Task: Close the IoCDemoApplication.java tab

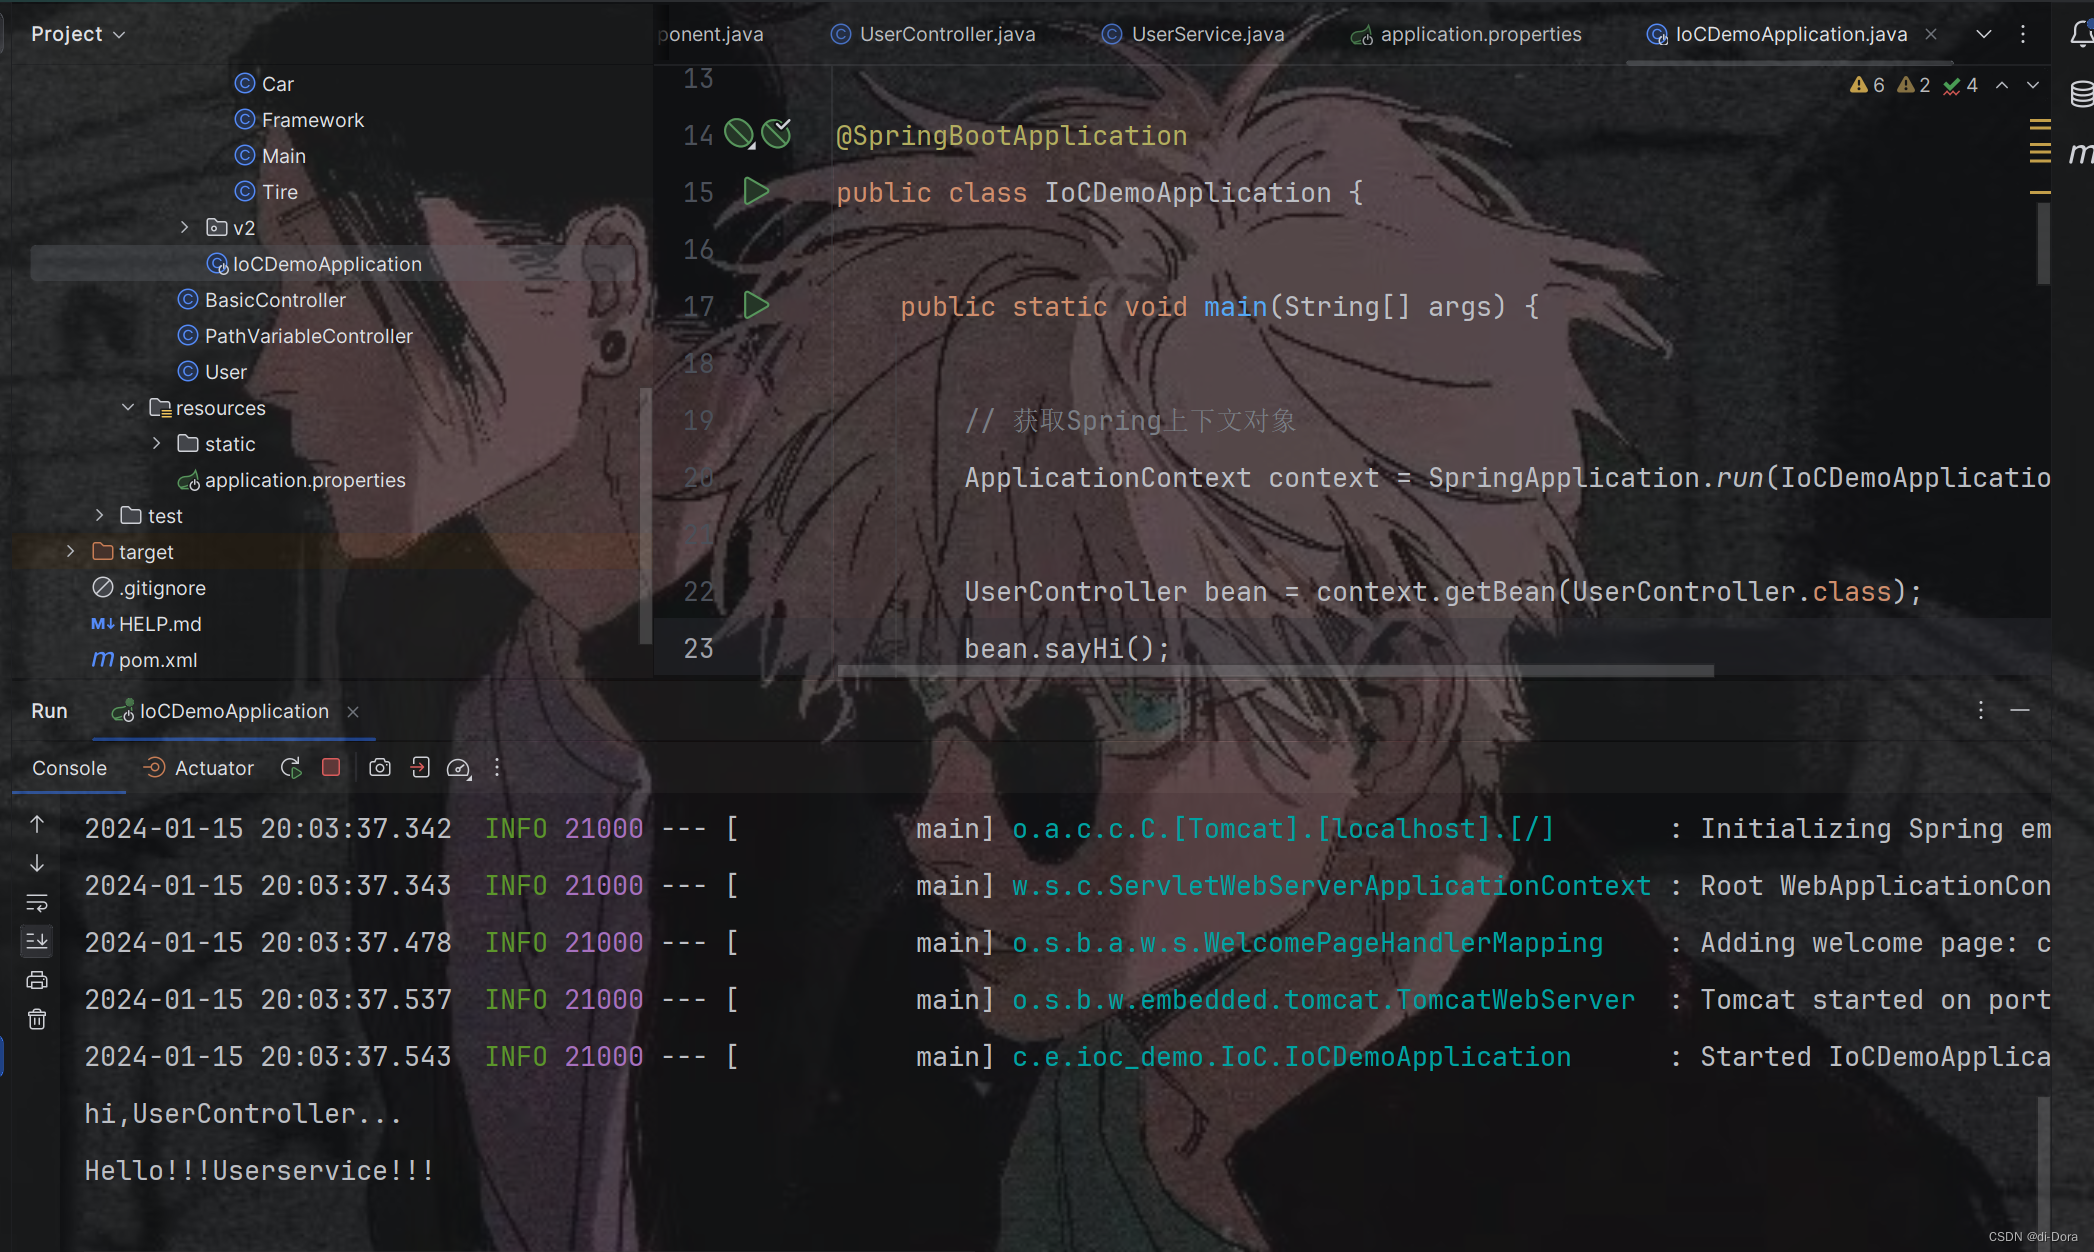Action: pyautogui.click(x=1931, y=34)
